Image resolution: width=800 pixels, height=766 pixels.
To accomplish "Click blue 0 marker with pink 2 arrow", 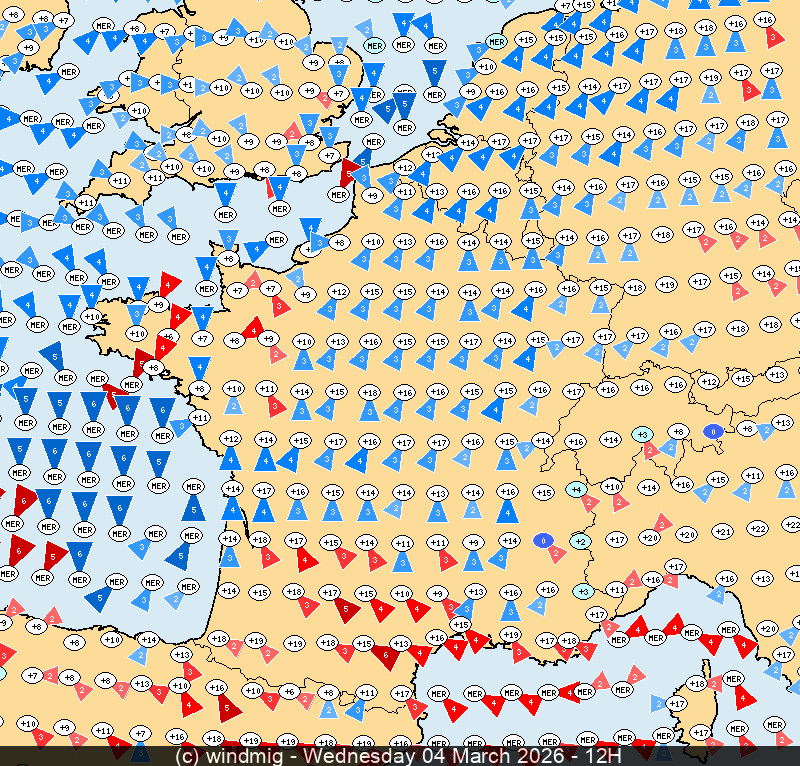I will (544, 540).
